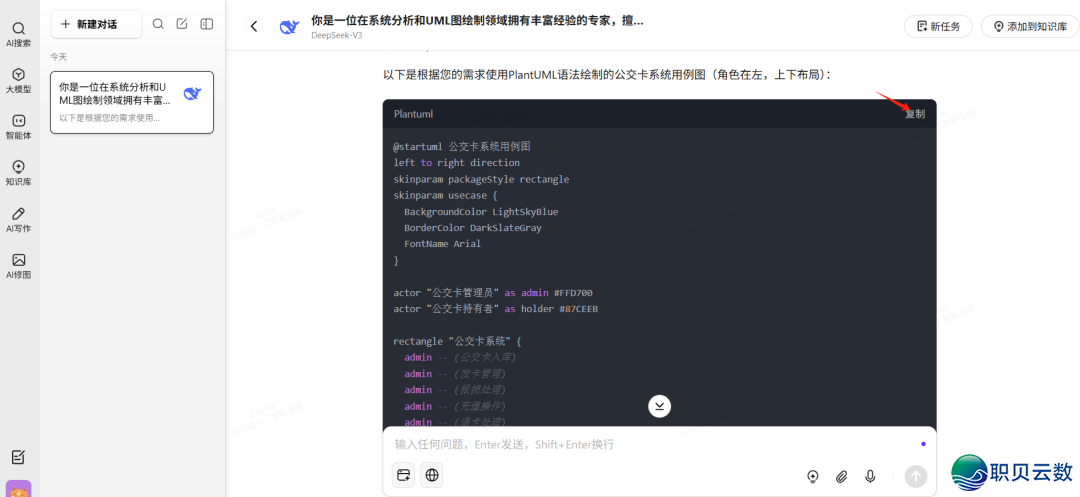The image size is (1080, 497).
Task: Open the AI修图 tool
Action: [19, 265]
